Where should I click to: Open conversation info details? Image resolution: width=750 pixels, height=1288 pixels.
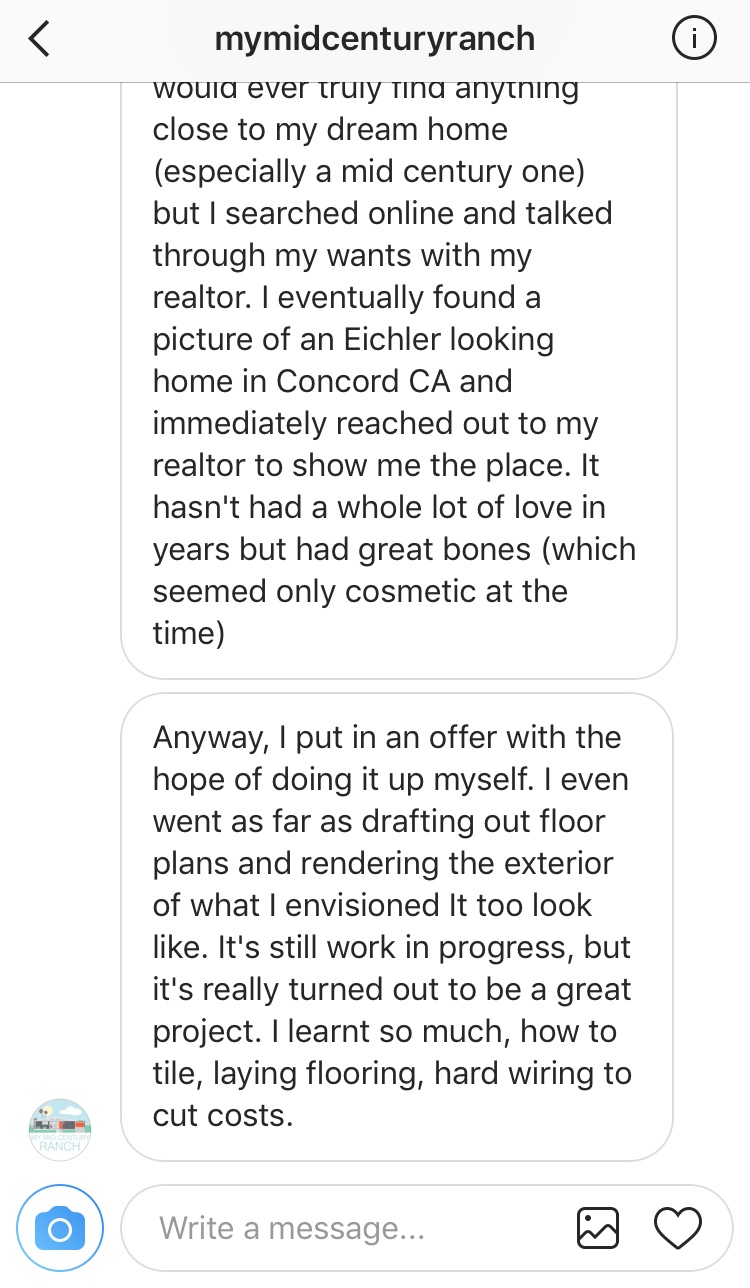(692, 40)
